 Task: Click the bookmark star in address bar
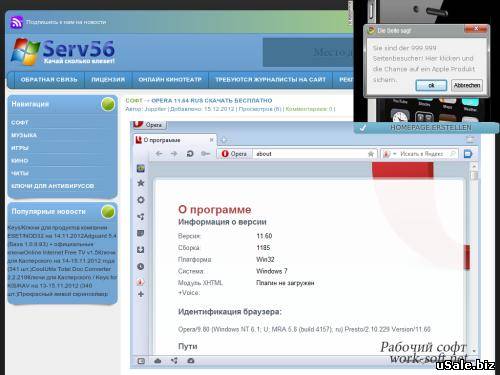(370, 154)
